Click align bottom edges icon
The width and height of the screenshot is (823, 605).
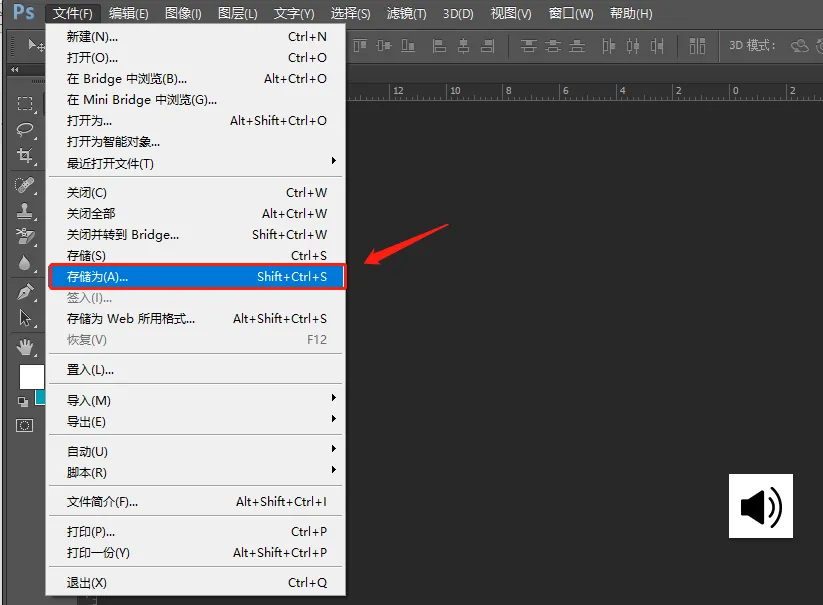408,46
